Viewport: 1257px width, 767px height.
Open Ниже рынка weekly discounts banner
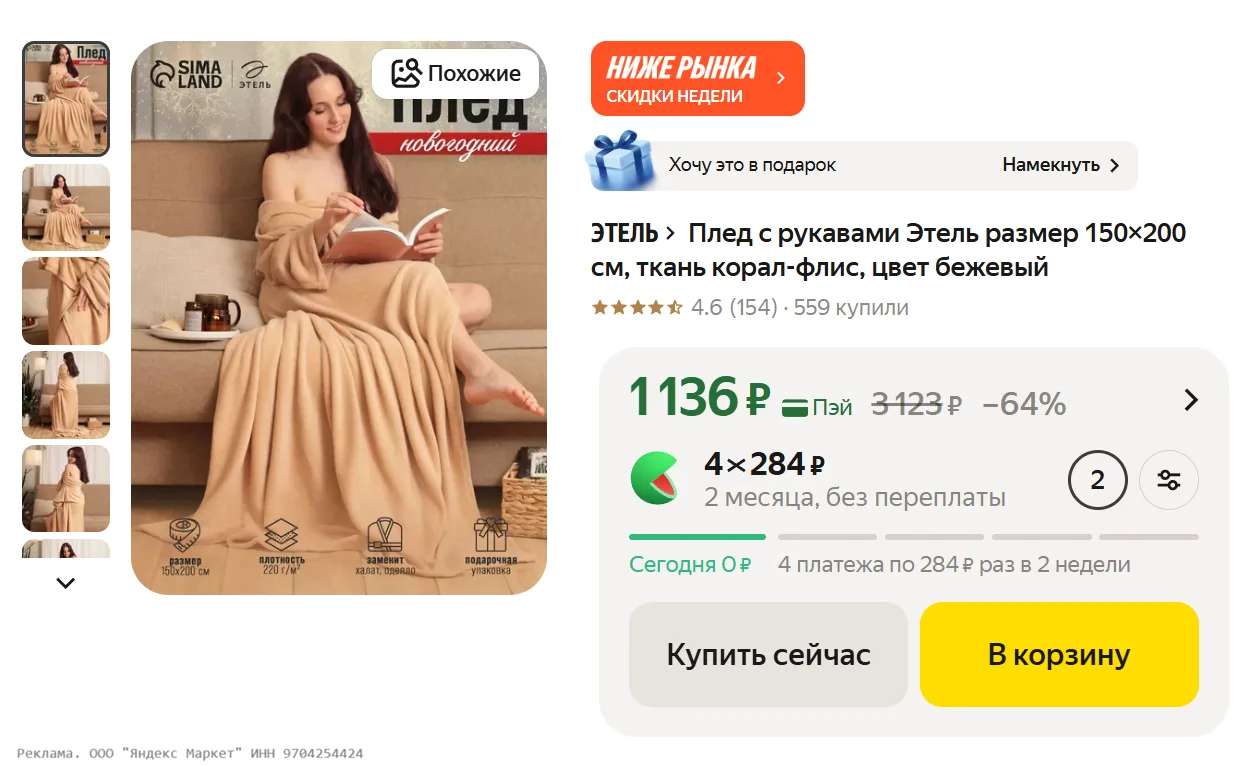click(x=697, y=79)
